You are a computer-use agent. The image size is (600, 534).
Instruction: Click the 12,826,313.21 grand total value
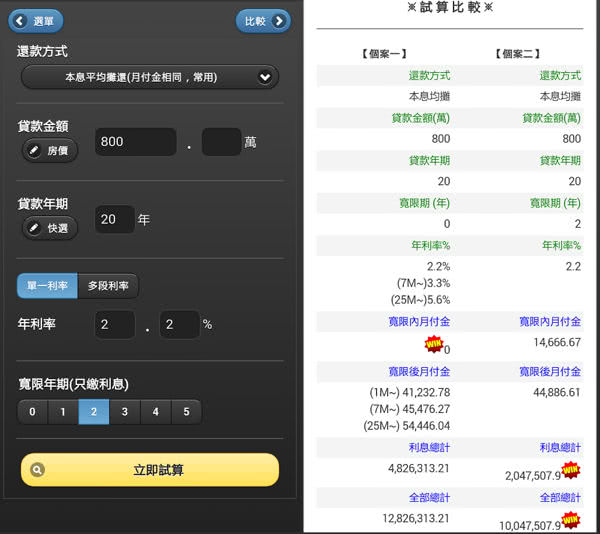[416, 518]
